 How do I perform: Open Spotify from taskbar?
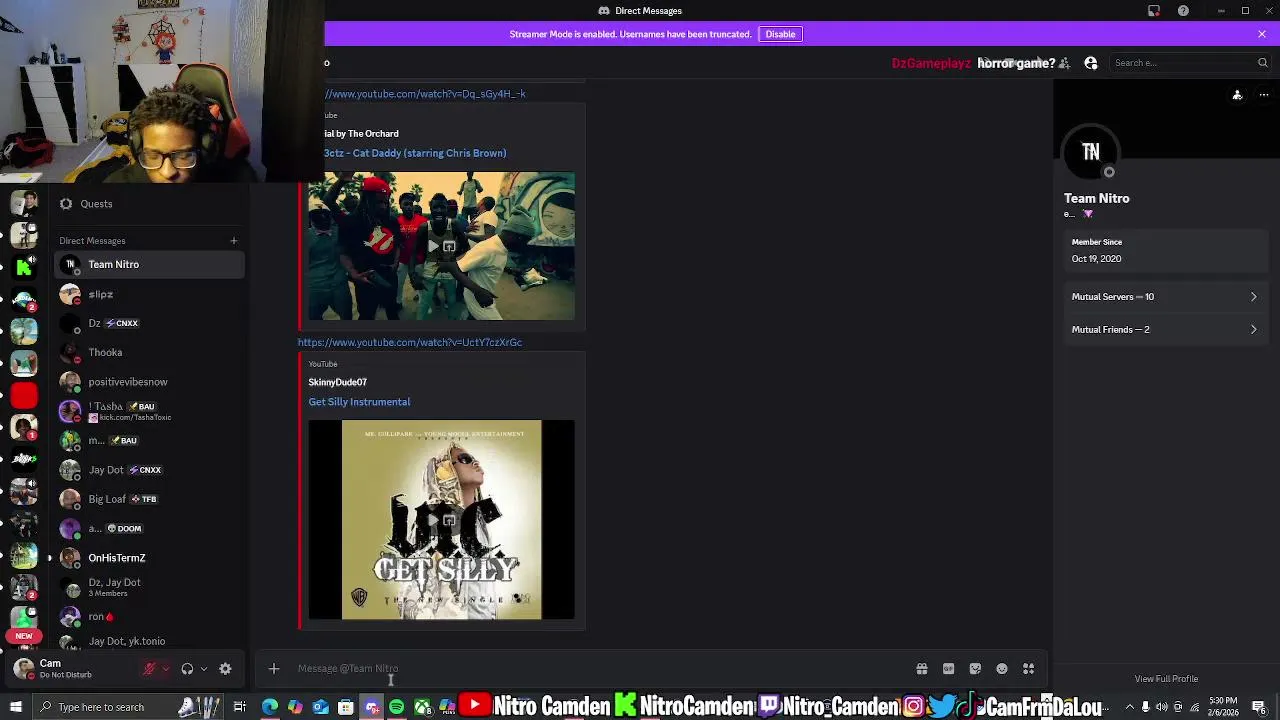click(396, 707)
